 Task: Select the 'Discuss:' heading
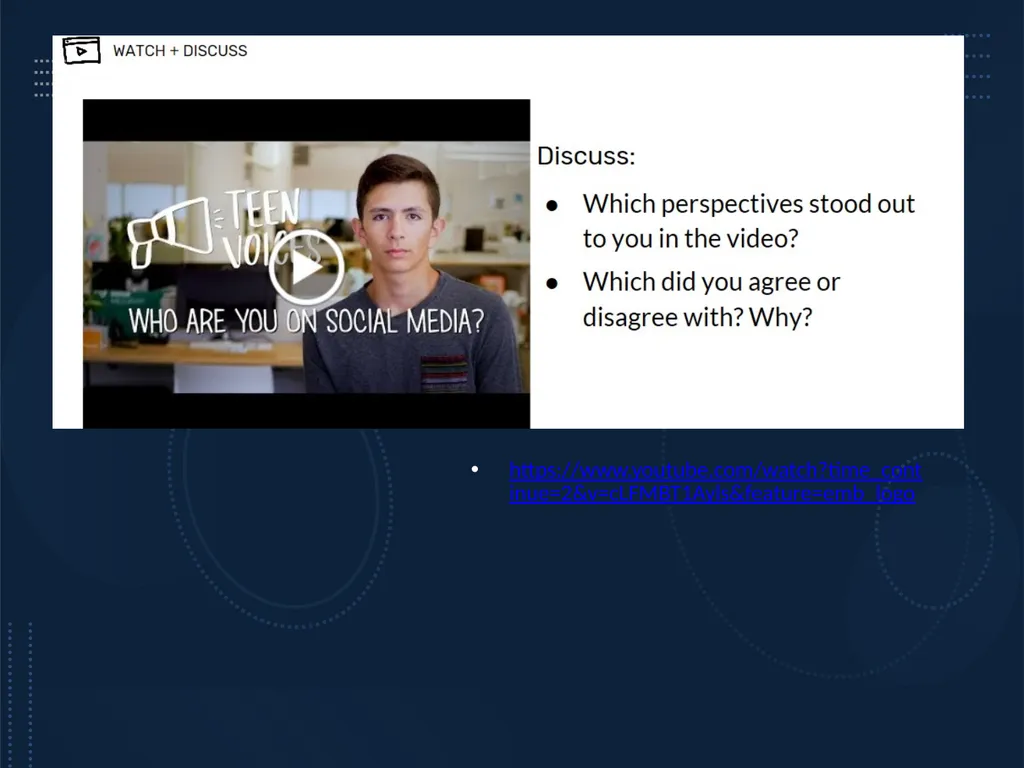click(x=586, y=156)
